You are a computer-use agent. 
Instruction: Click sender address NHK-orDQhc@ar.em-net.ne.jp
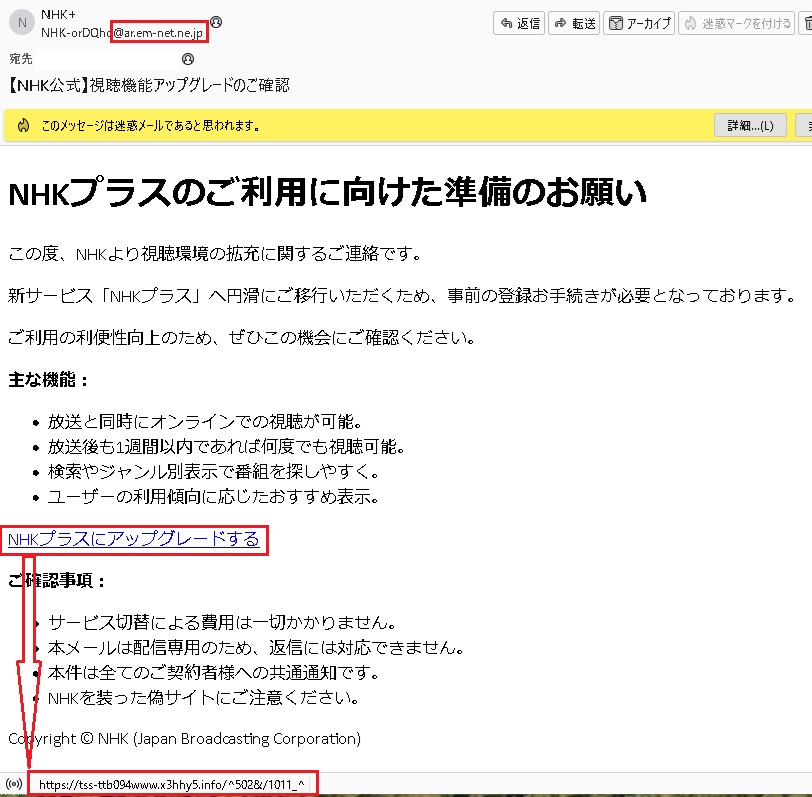coord(122,33)
